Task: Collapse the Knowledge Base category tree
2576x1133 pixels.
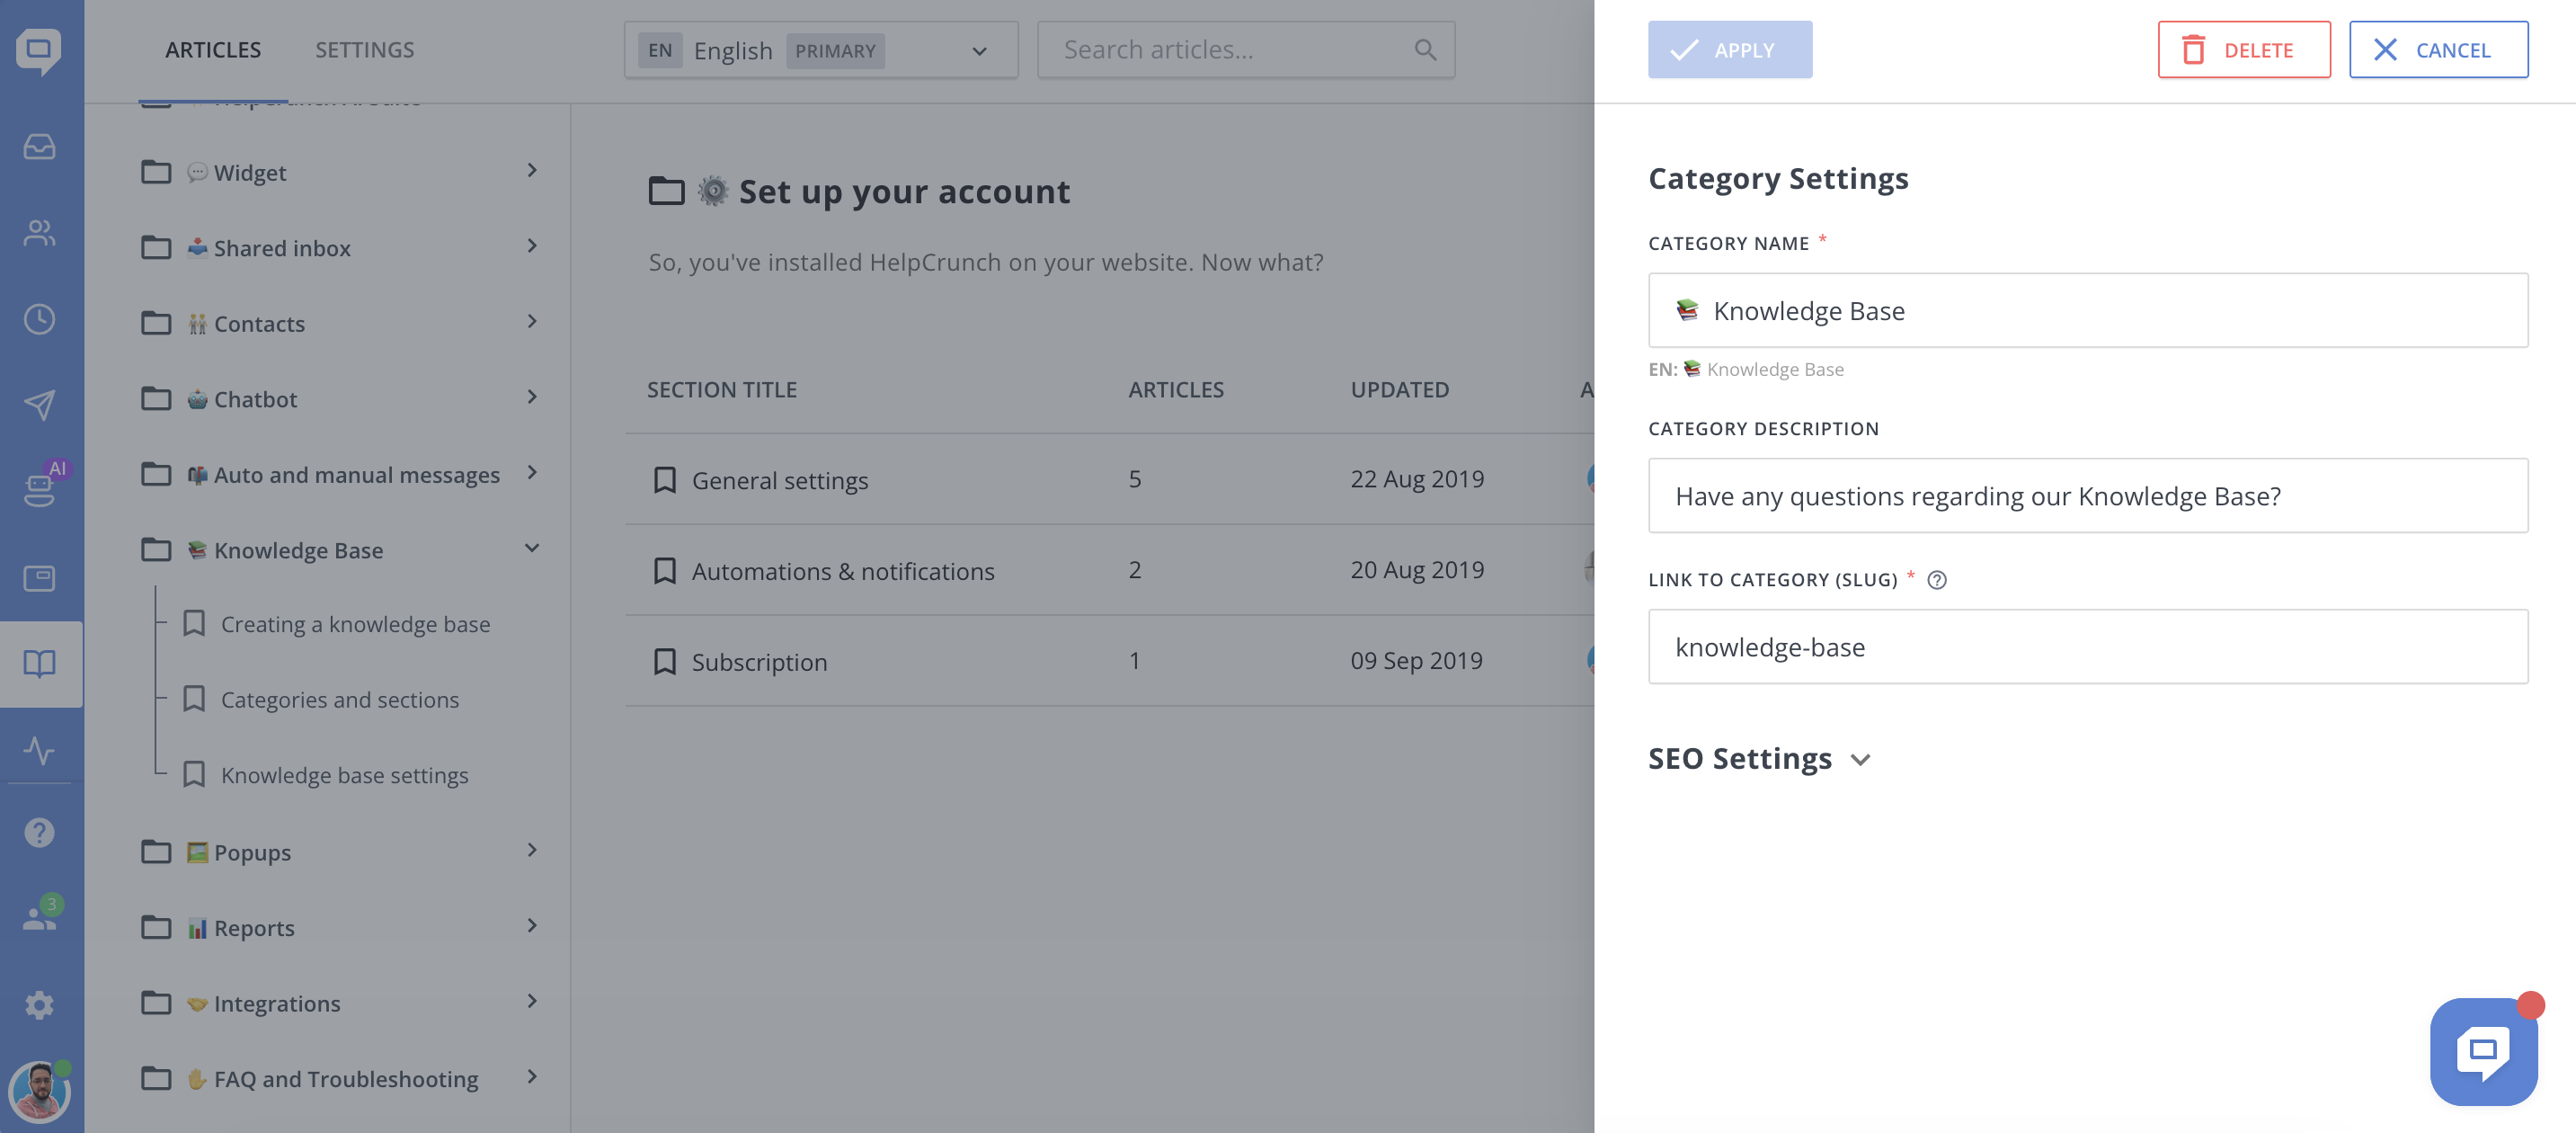Action: [x=532, y=549]
